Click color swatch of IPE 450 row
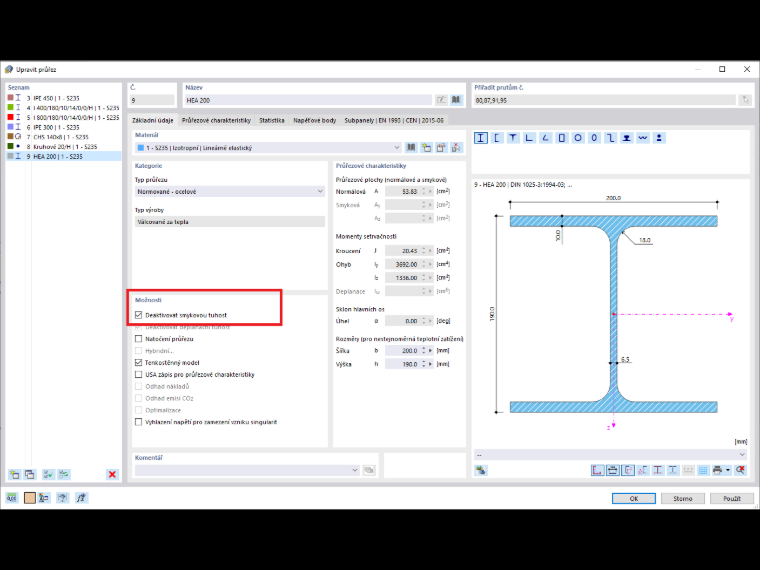This screenshot has height=570, width=760. click(11, 98)
